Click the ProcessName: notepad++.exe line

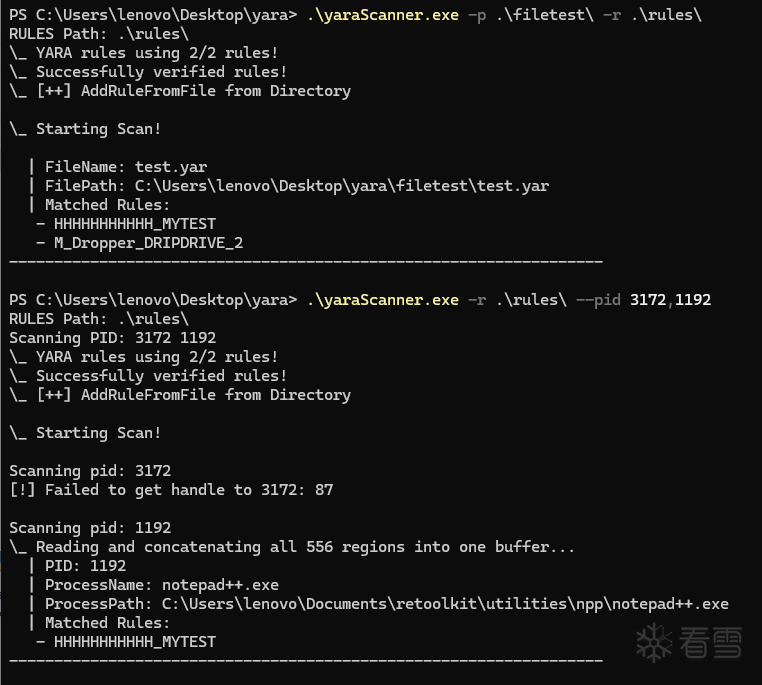(x=161, y=585)
